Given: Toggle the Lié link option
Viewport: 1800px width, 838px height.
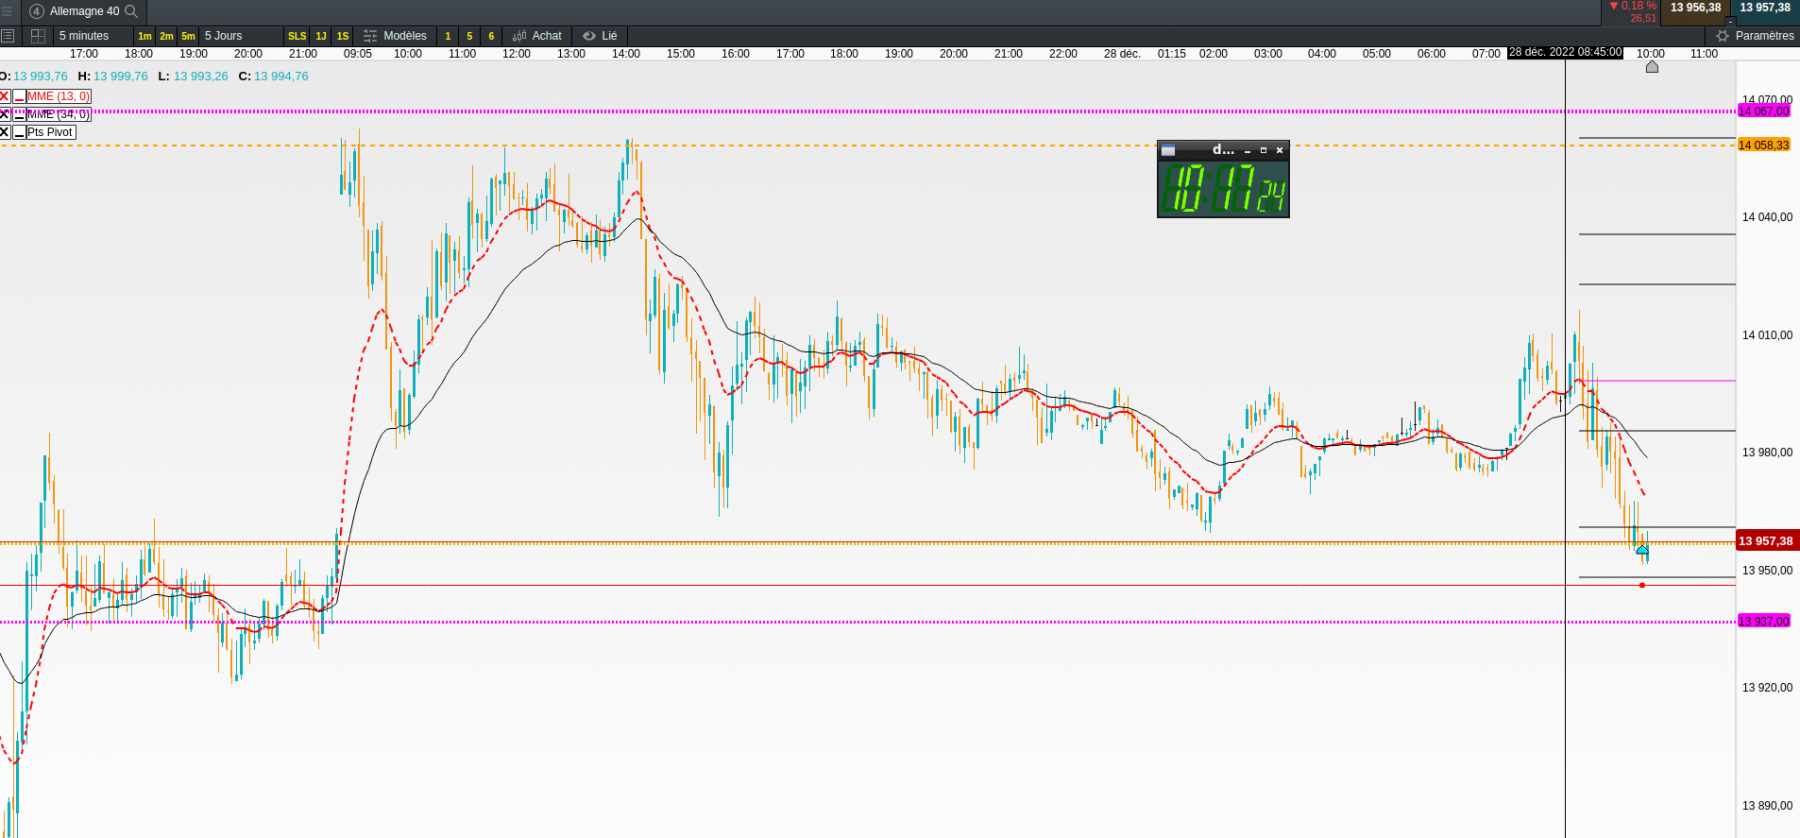Looking at the screenshot, I should (x=600, y=36).
